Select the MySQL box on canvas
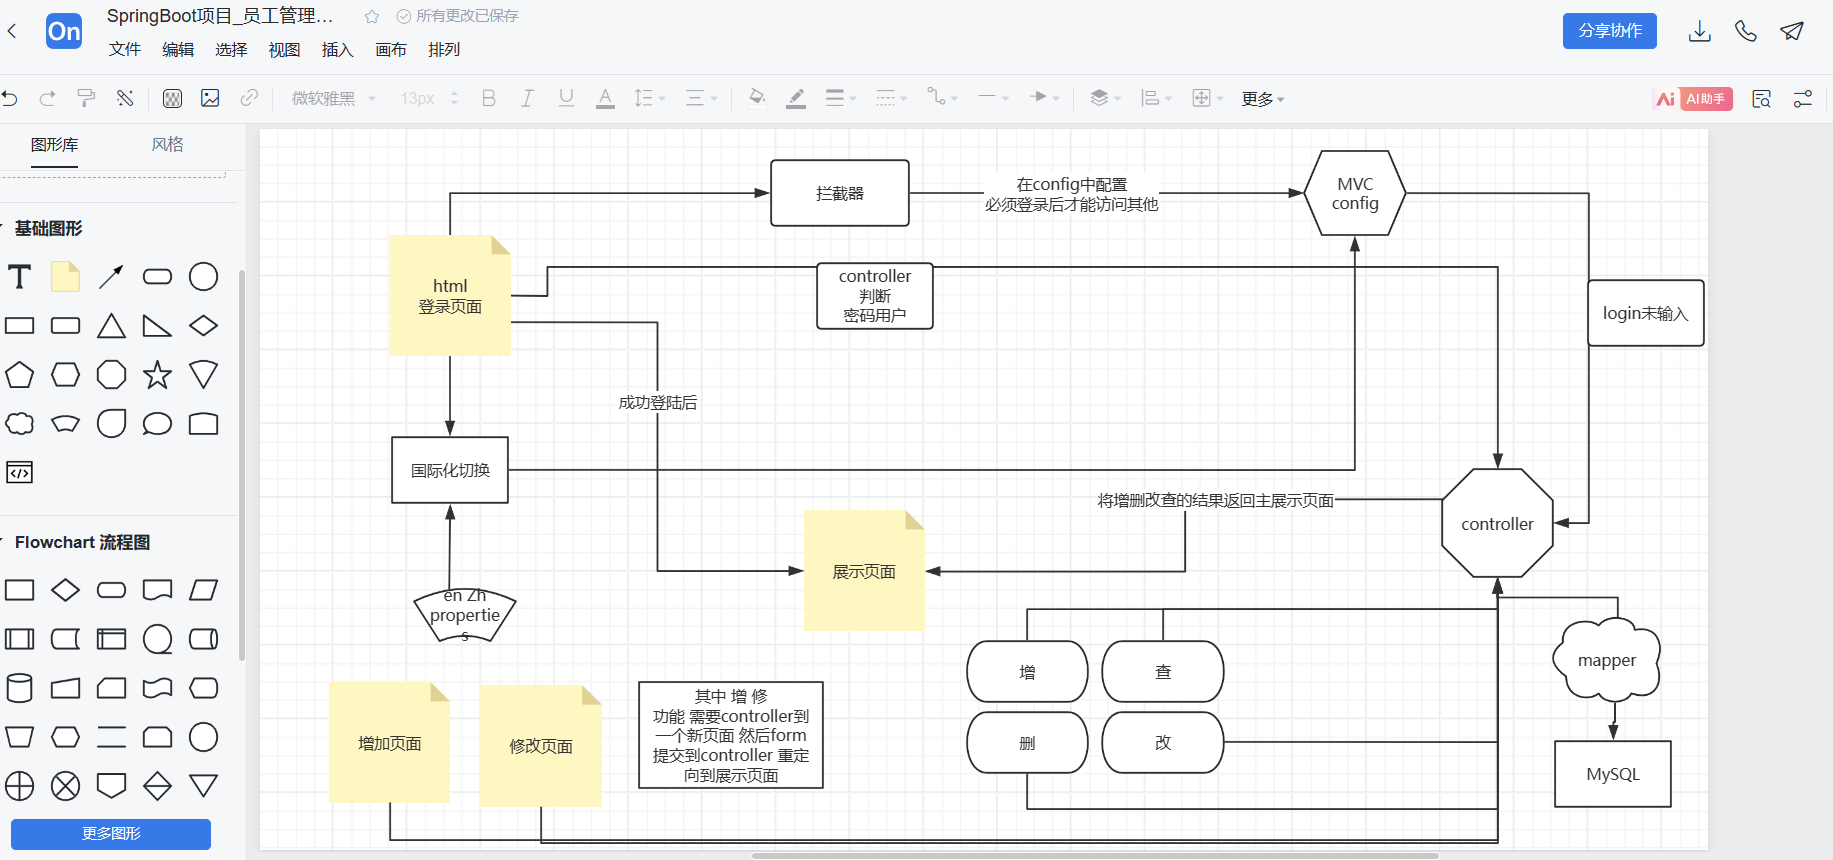Image resolution: width=1833 pixels, height=860 pixels. tap(1613, 774)
